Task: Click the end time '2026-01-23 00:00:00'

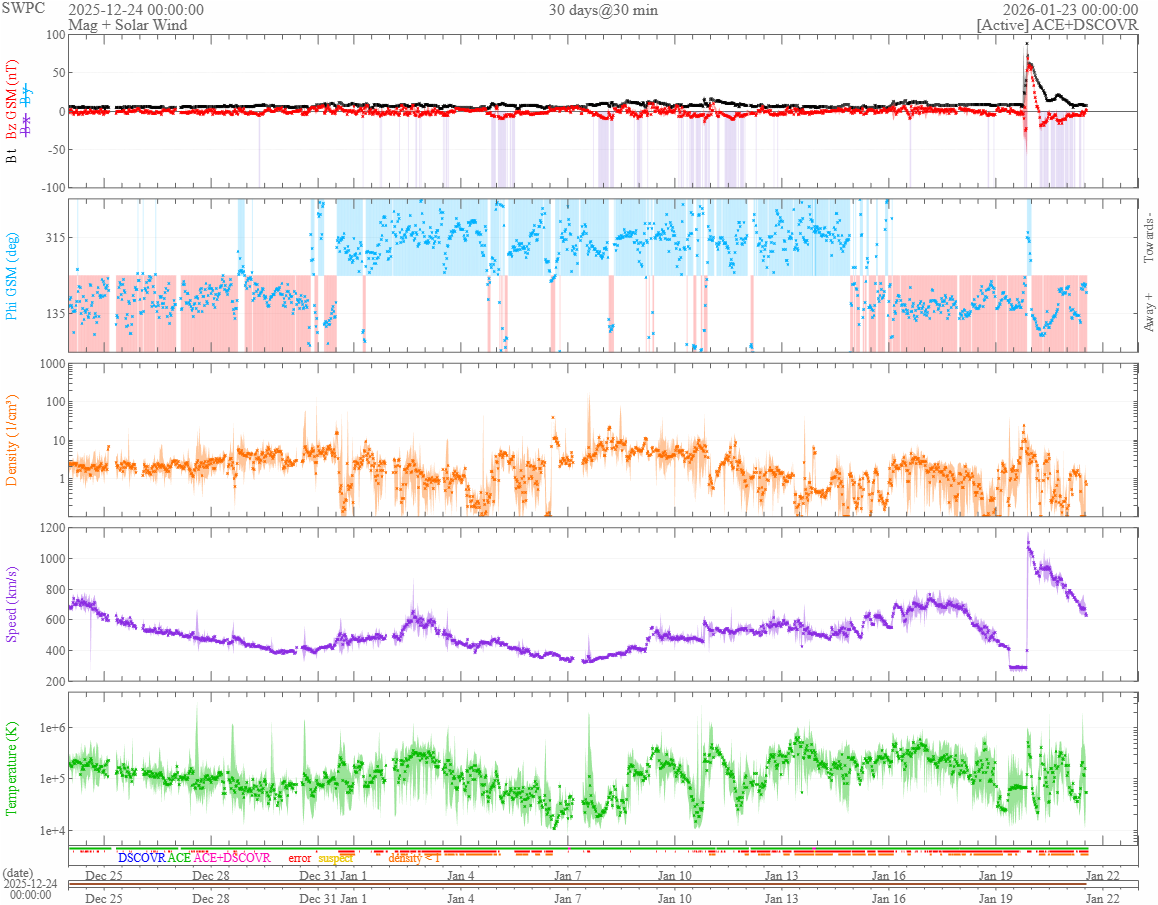Action: 1069,10
